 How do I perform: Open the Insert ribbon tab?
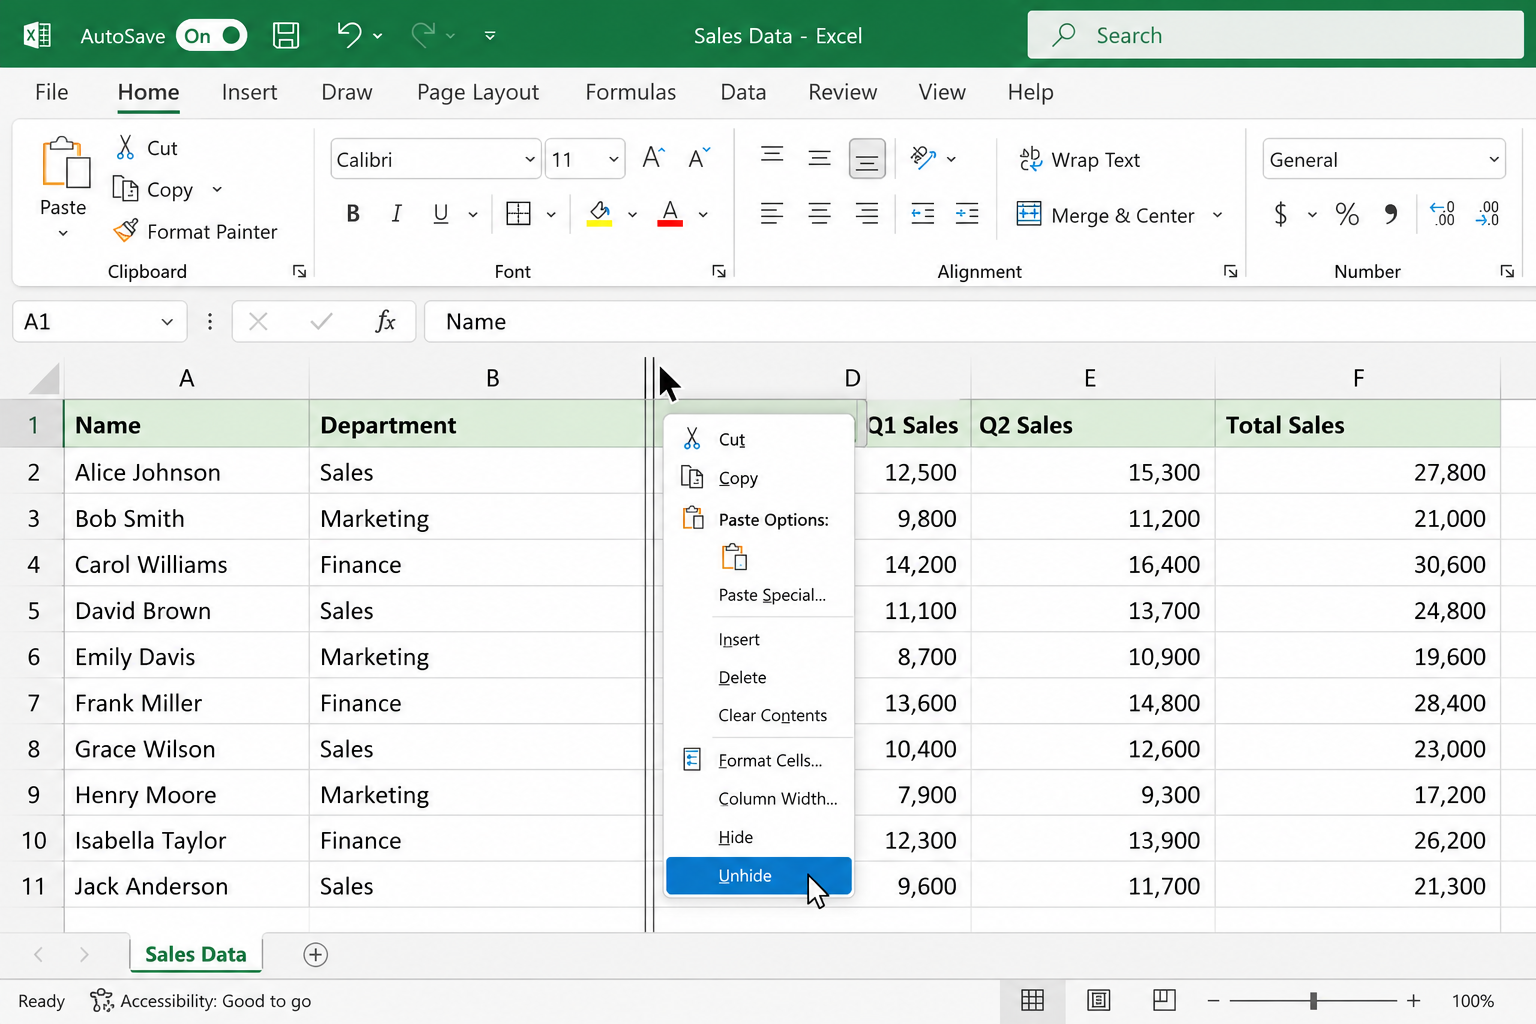click(x=249, y=92)
